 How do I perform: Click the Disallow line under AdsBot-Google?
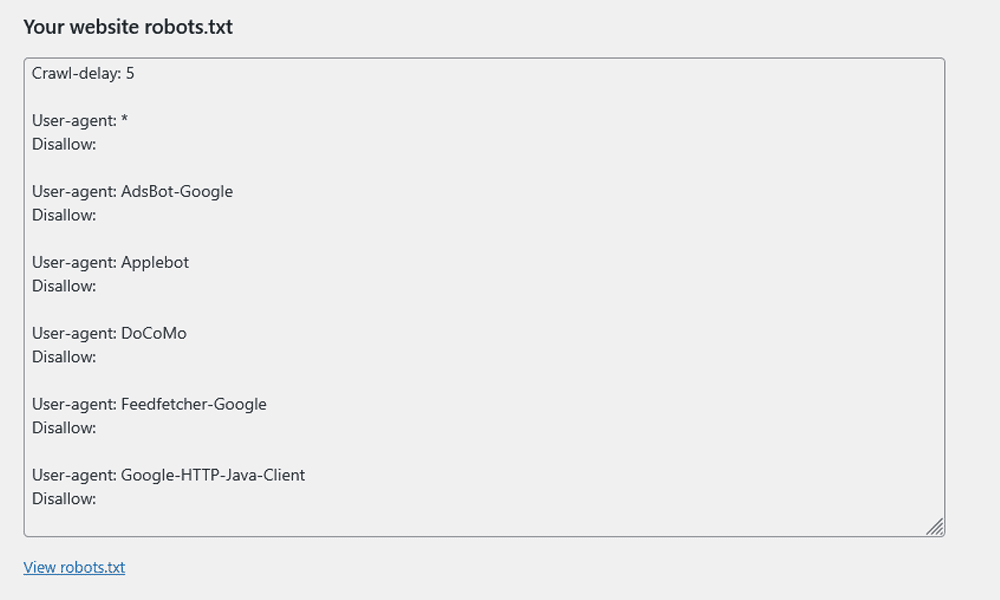point(64,215)
